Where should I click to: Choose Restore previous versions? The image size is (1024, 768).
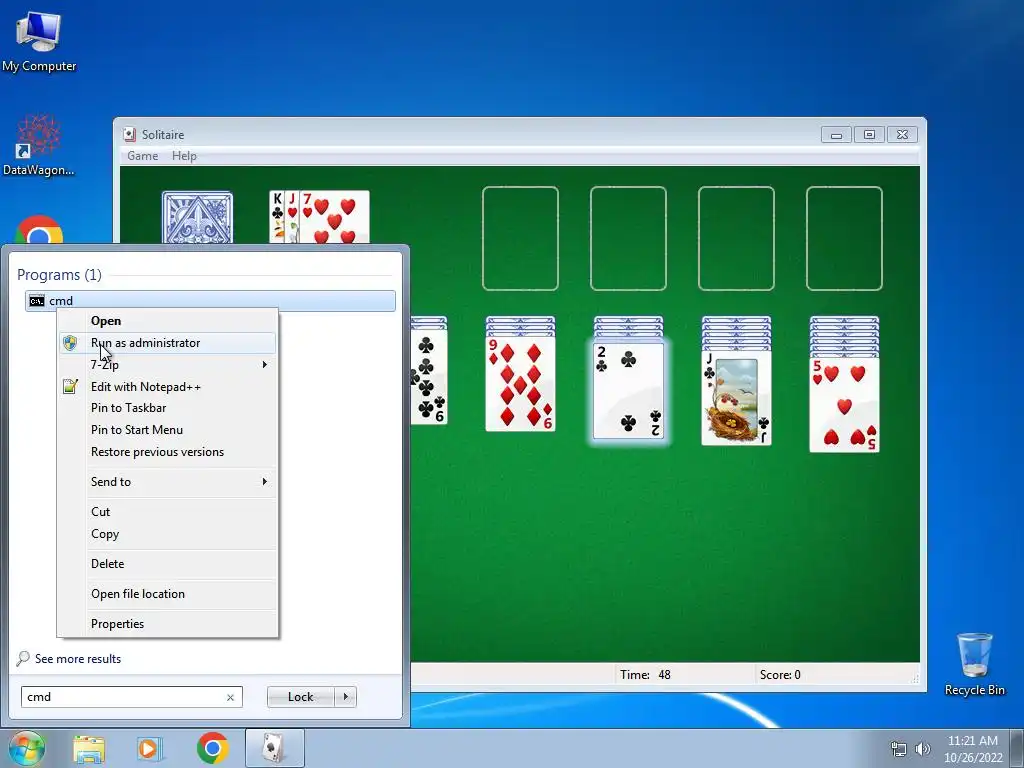[x=168, y=452]
